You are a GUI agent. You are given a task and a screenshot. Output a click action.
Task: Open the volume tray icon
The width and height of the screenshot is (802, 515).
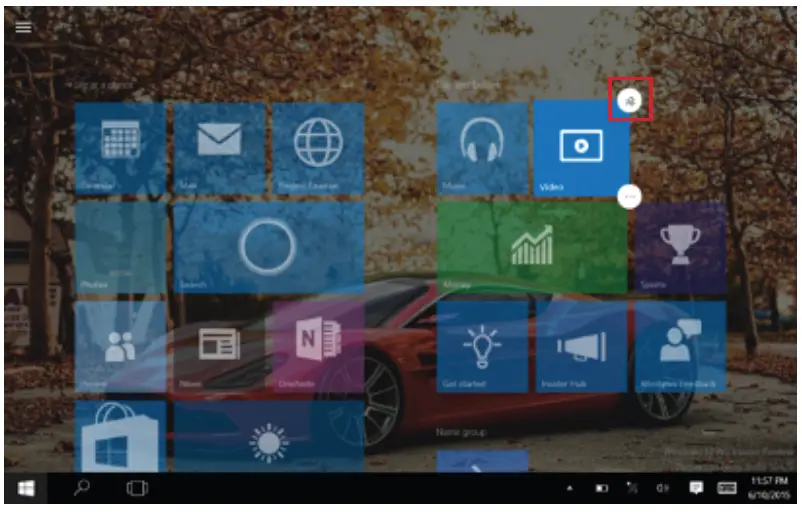(662, 488)
